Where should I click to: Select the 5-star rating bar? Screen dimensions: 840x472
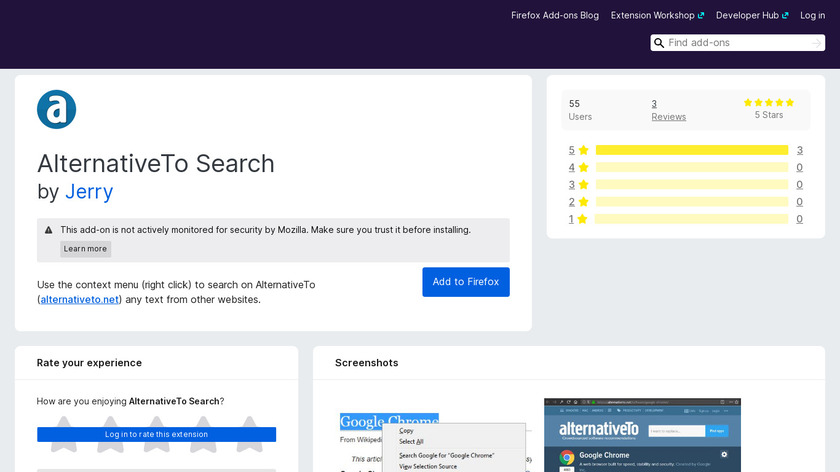click(691, 151)
